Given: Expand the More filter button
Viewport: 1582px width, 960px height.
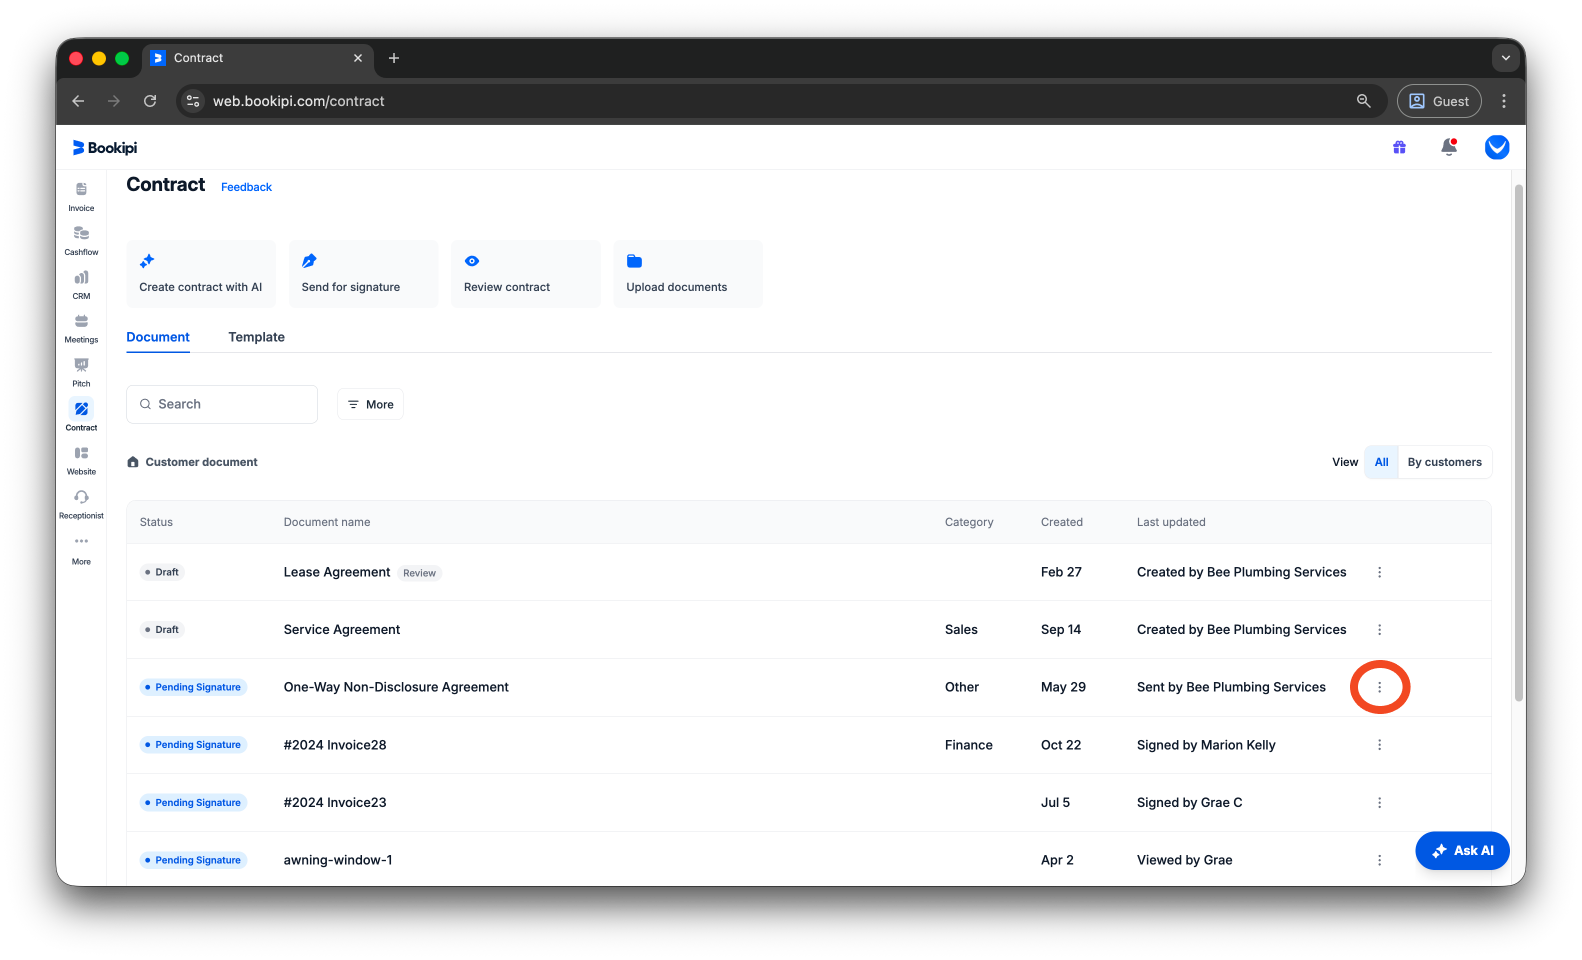Looking at the screenshot, I should (x=370, y=404).
